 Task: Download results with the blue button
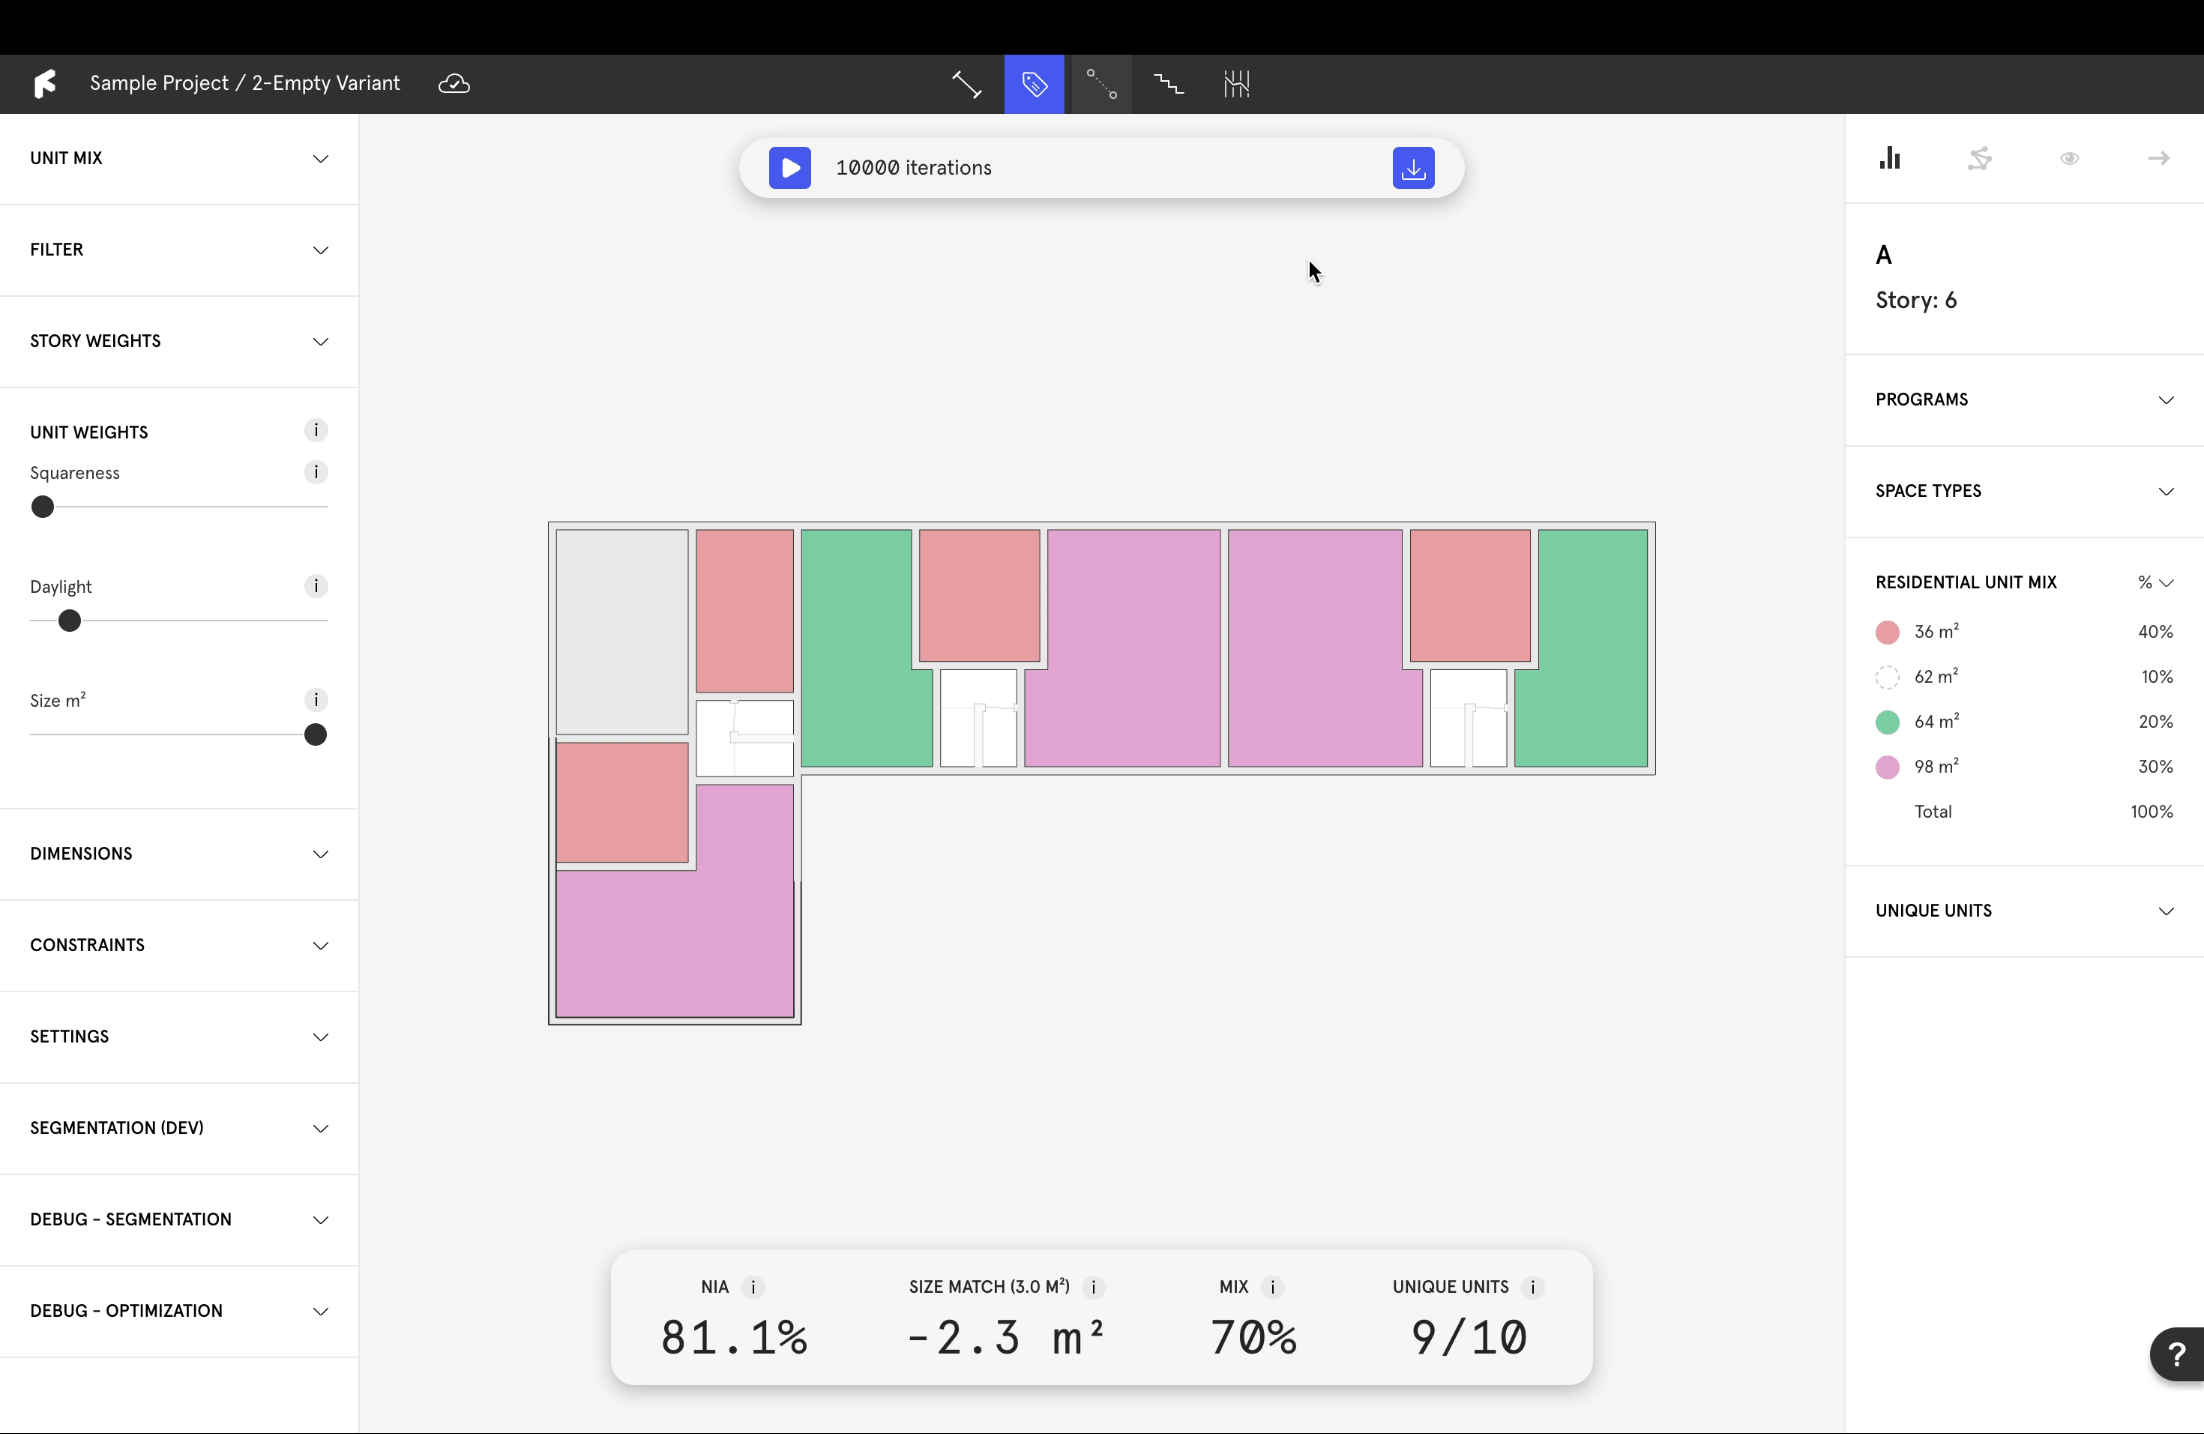(1413, 168)
